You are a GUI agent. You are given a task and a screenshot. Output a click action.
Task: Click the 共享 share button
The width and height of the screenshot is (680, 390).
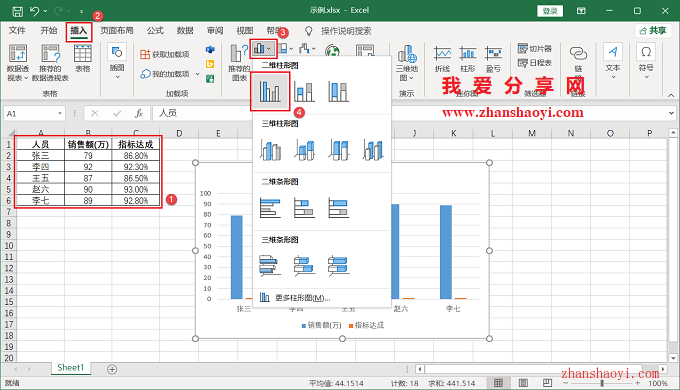point(653,30)
